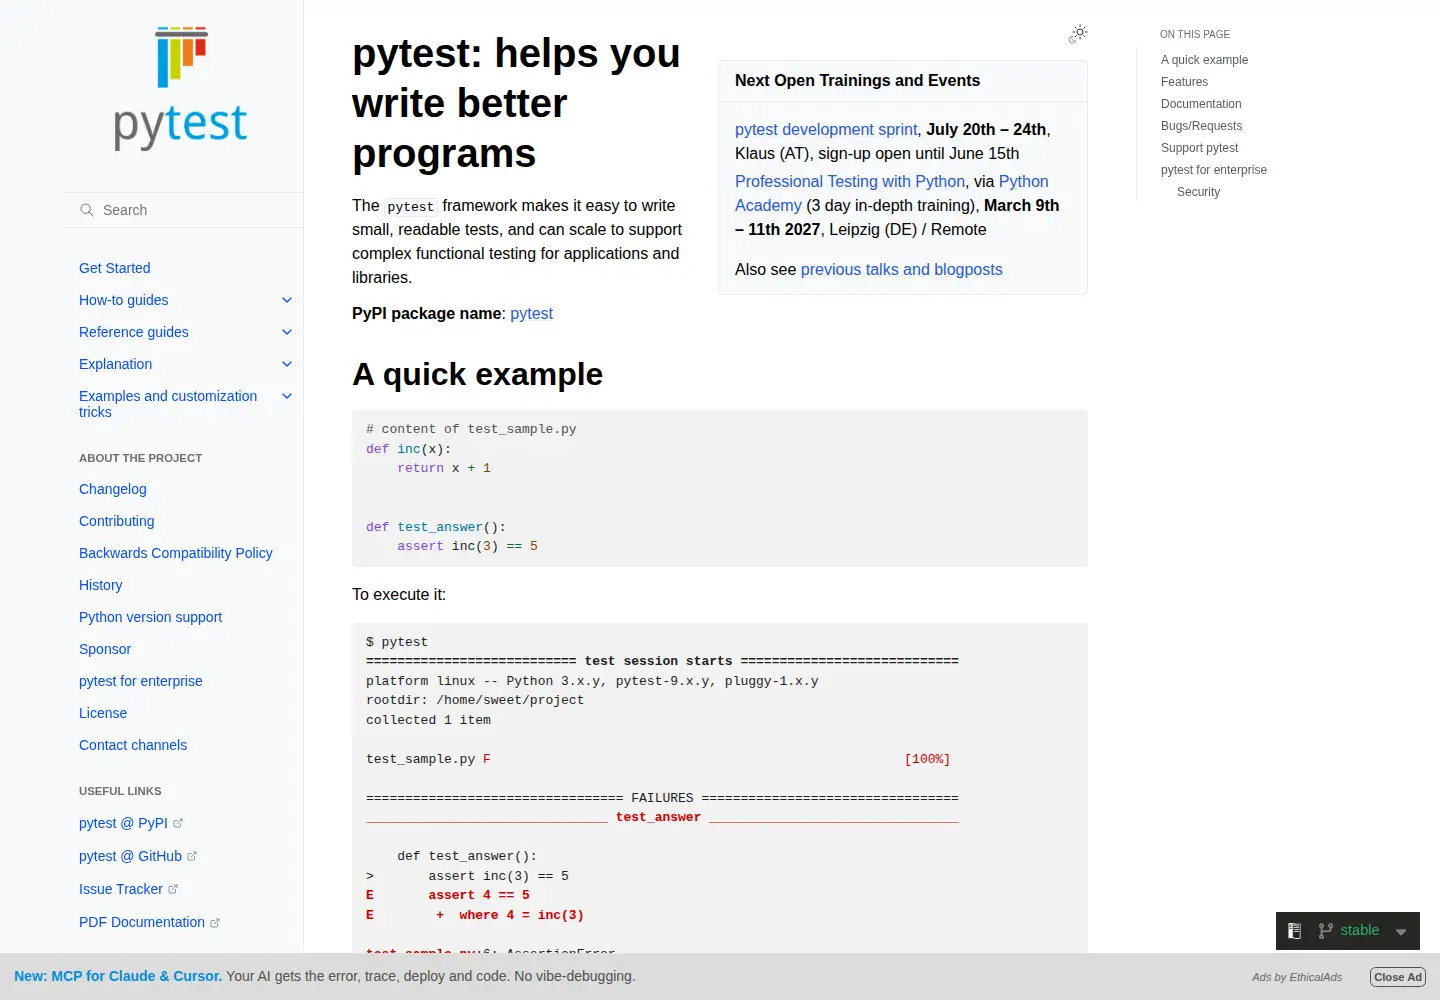
Task: Expand Examples and customization tricks
Action: click(x=287, y=396)
